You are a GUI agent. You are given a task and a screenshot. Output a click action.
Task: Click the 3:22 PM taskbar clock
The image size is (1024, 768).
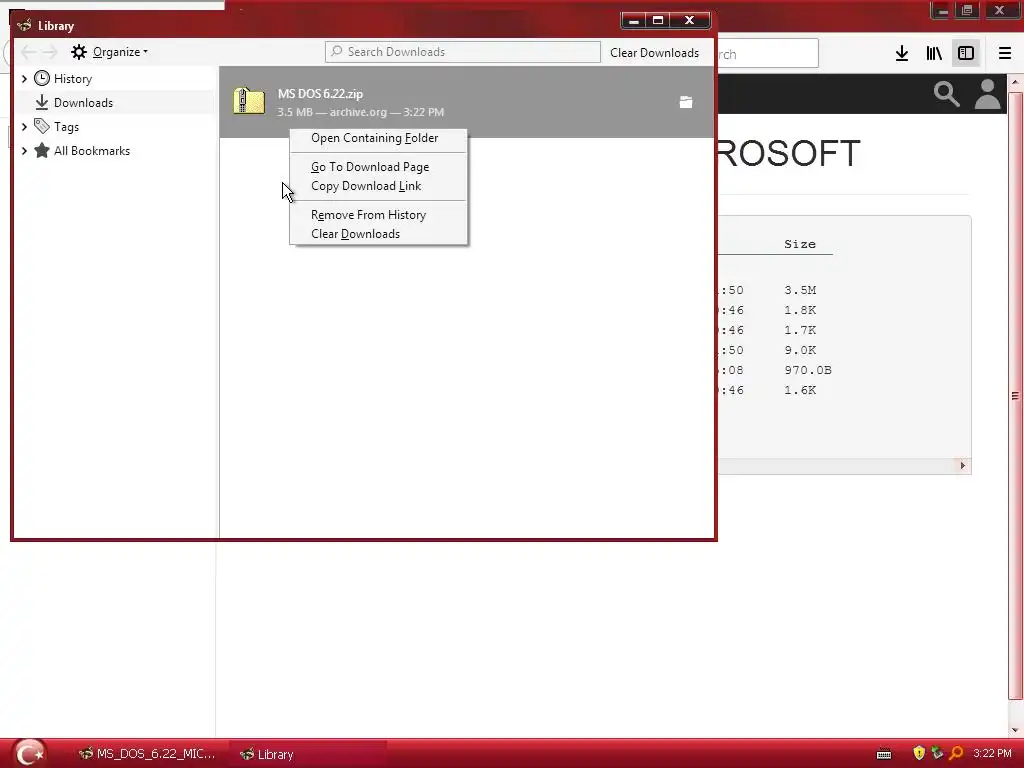[992, 754]
